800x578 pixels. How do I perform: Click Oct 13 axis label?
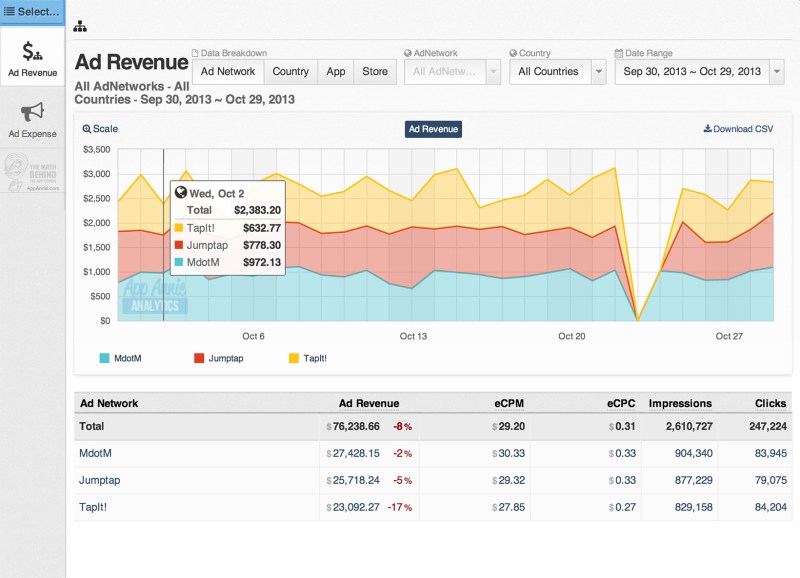point(413,336)
